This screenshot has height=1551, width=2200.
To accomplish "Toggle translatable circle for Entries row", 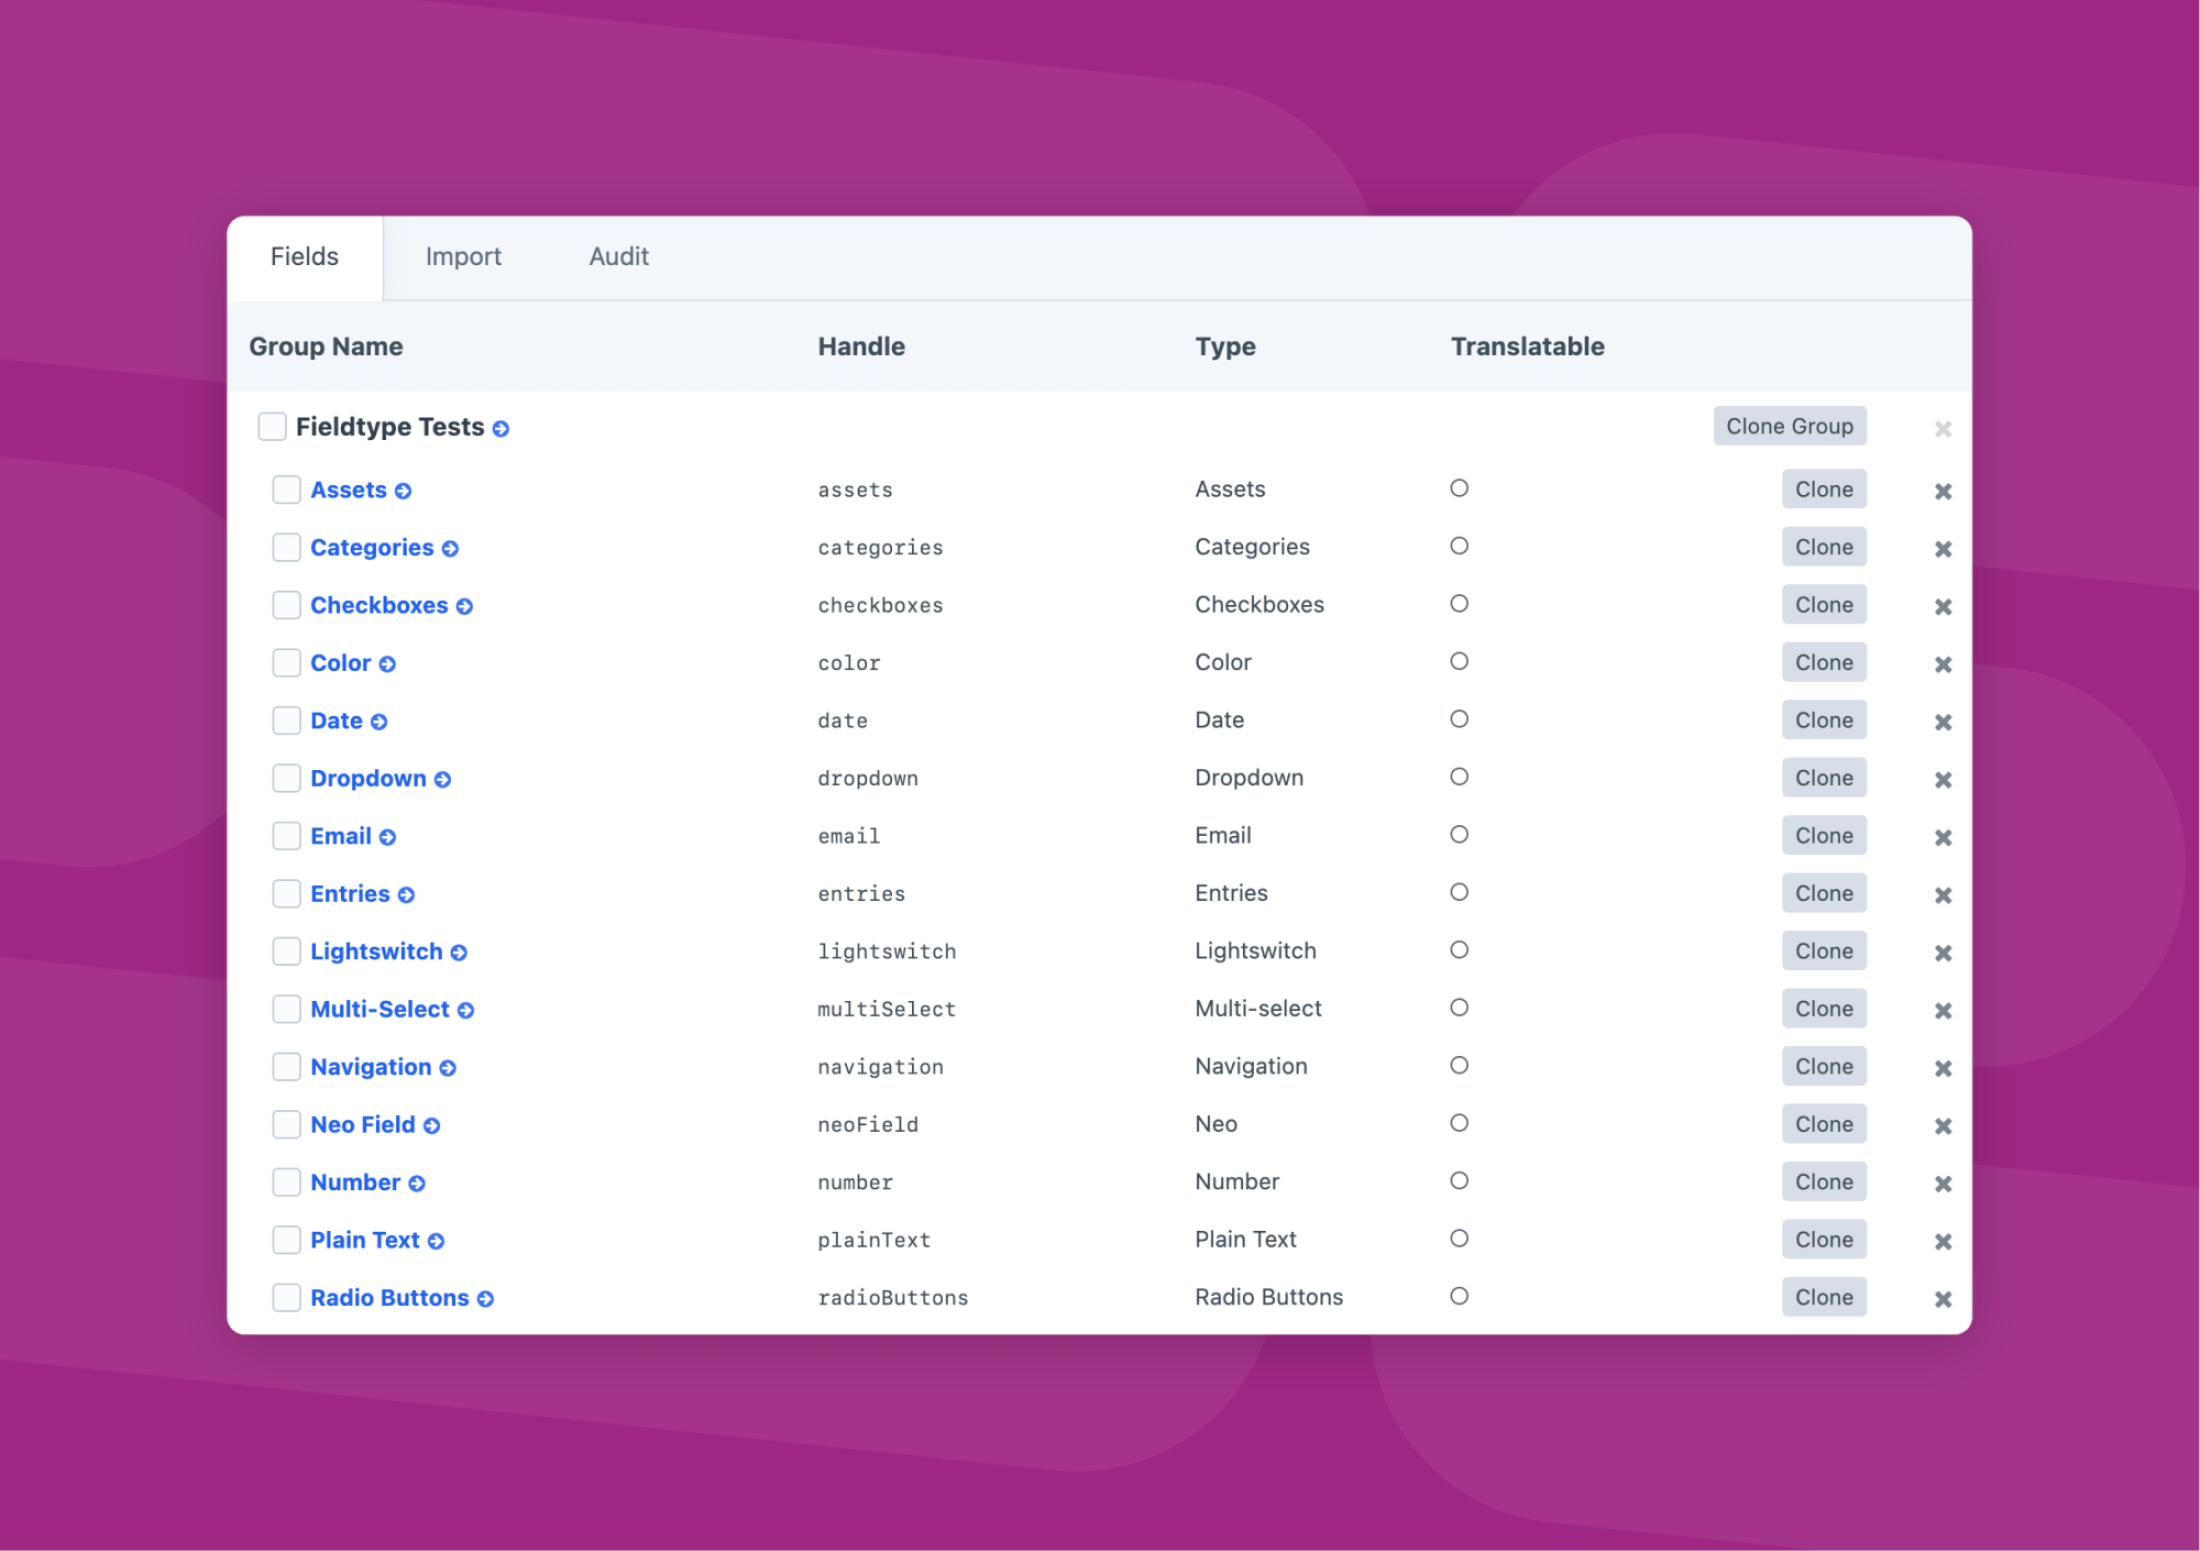I will coord(1459,892).
